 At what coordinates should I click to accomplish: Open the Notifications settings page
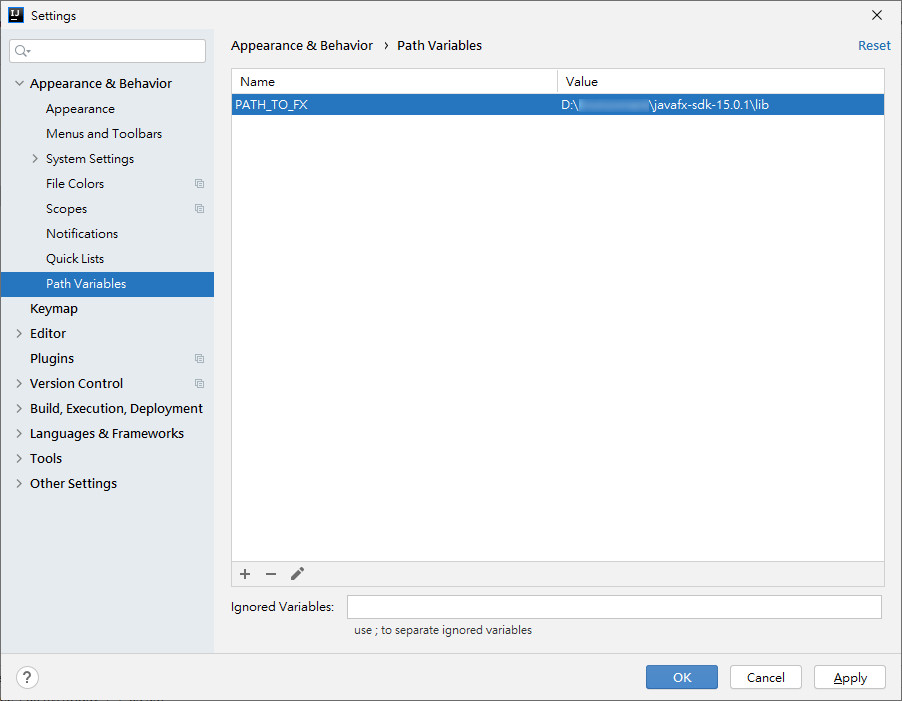point(82,234)
